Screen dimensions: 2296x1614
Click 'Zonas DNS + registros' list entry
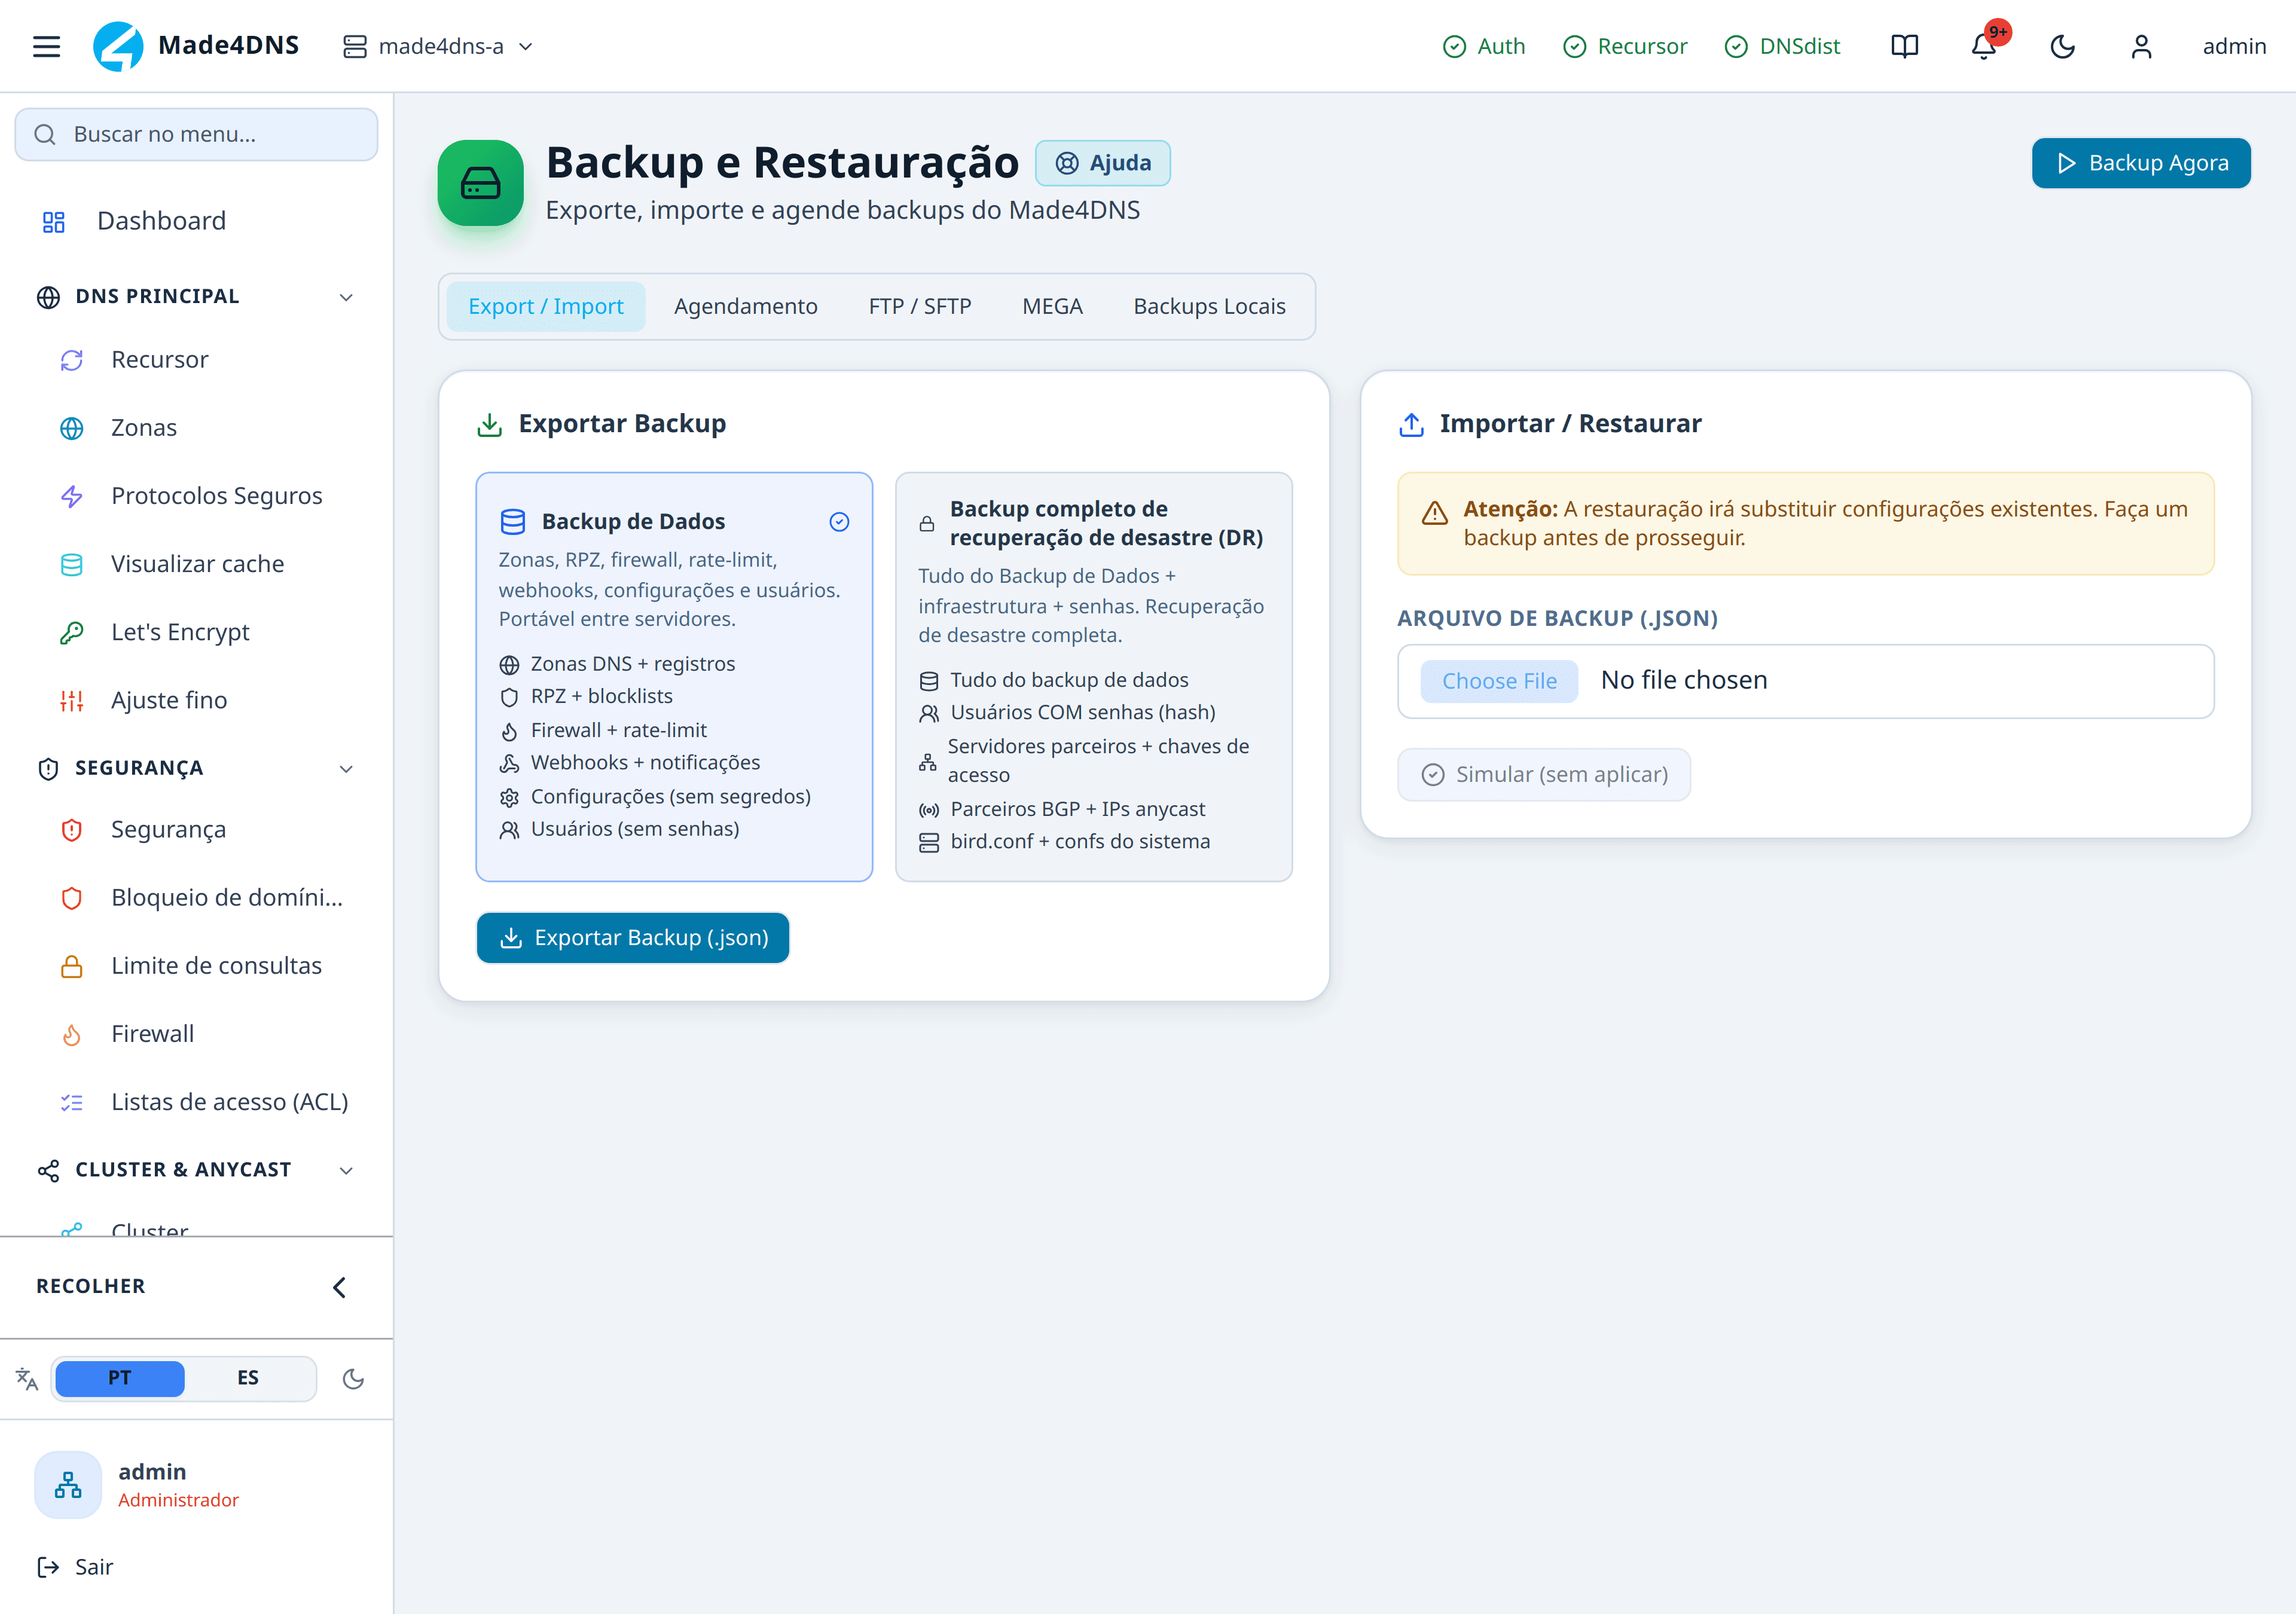click(617, 664)
